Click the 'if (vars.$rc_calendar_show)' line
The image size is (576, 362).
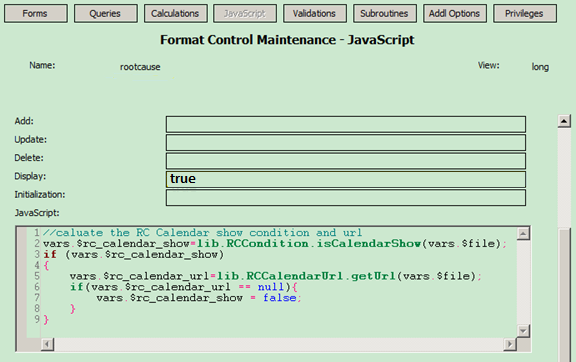[134, 255]
